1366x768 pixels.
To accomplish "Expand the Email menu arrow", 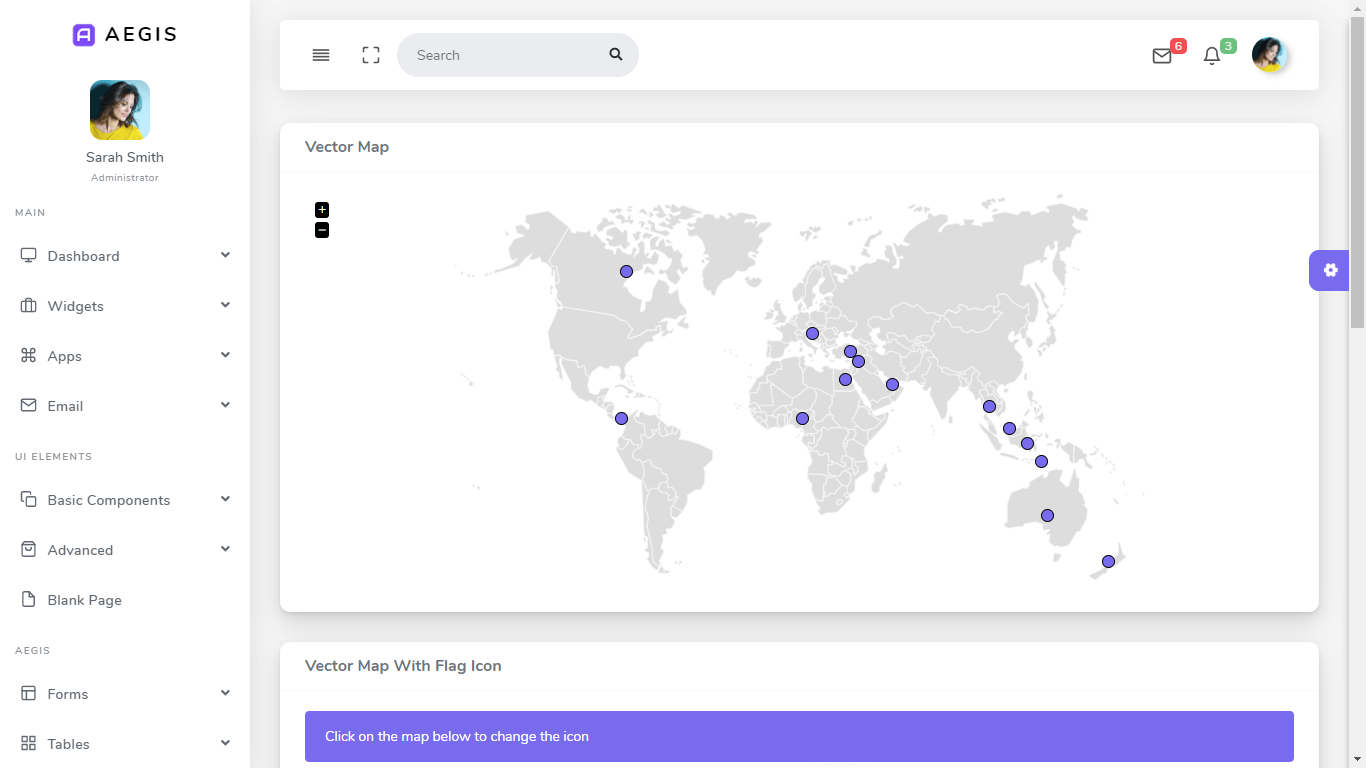I will (225, 405).
